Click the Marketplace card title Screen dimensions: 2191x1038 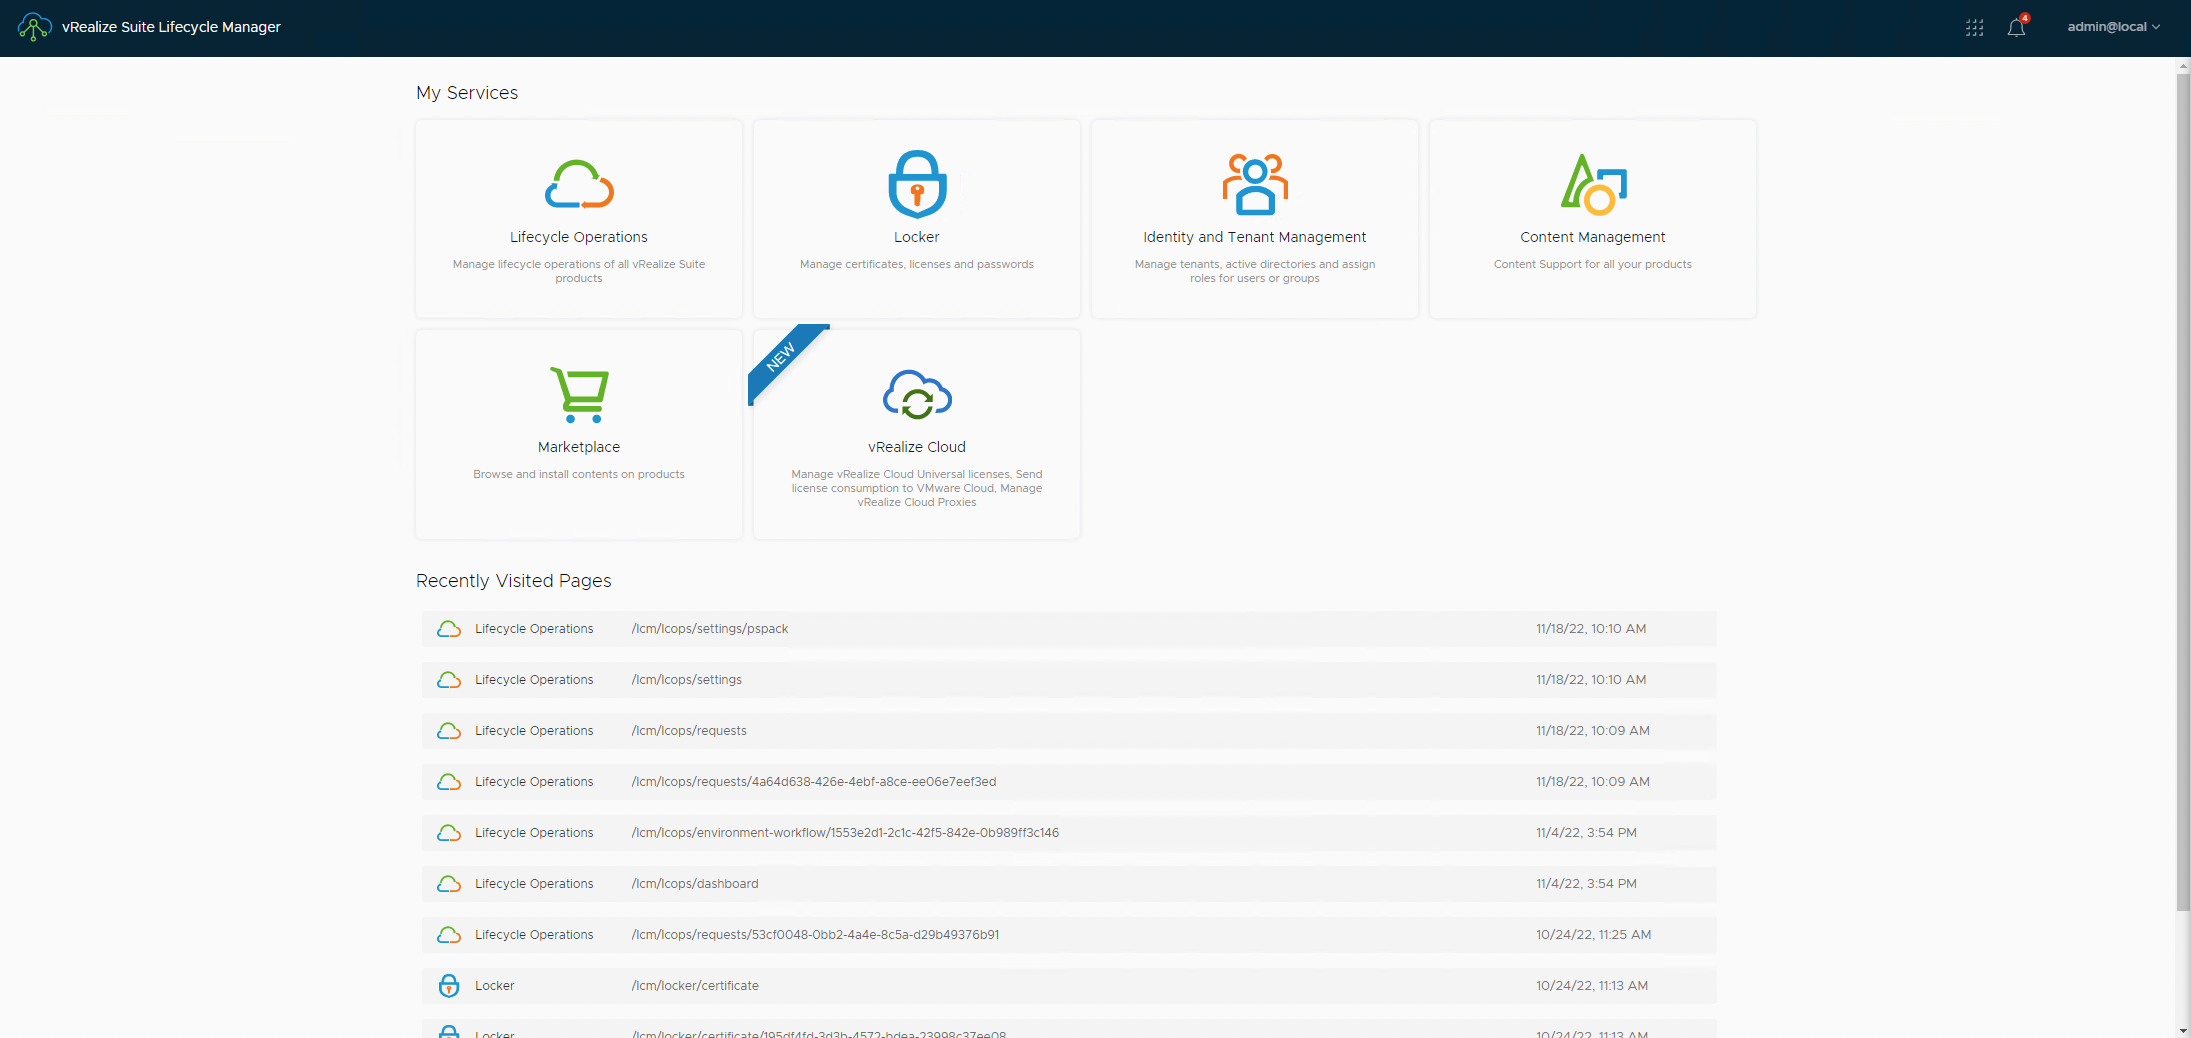coord(579,447)
